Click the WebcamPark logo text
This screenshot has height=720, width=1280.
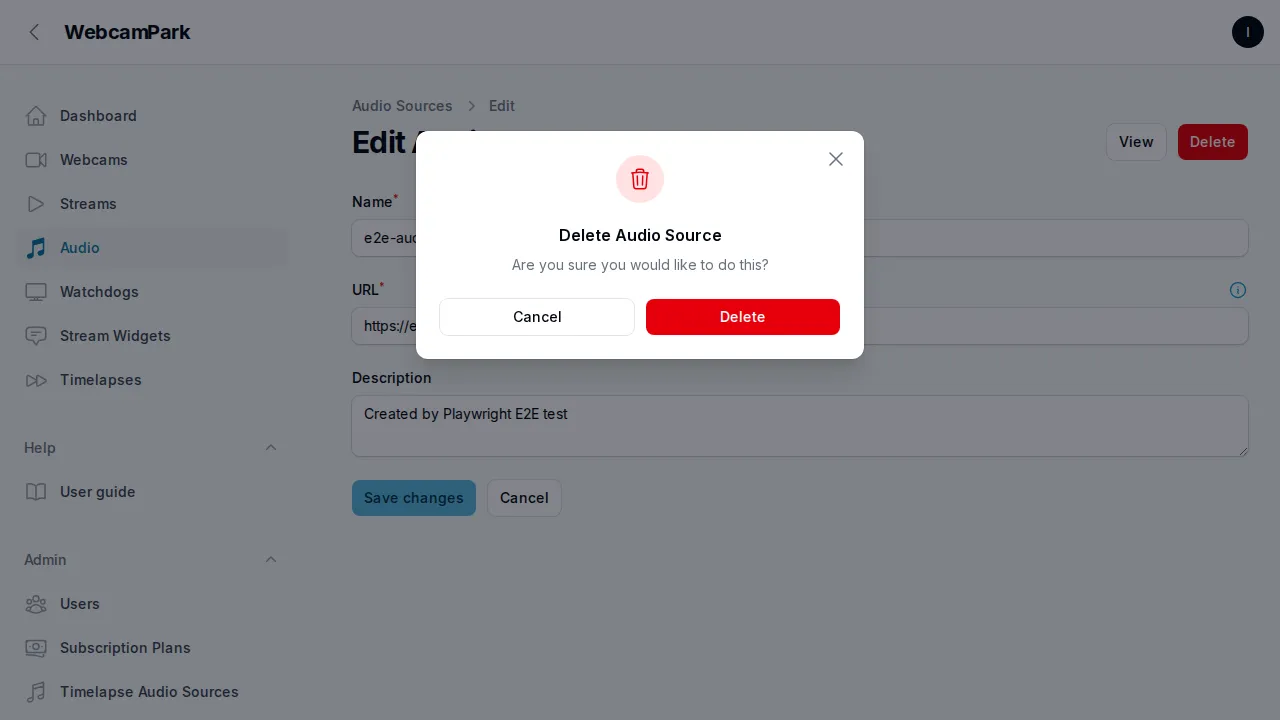pos(127,32)
